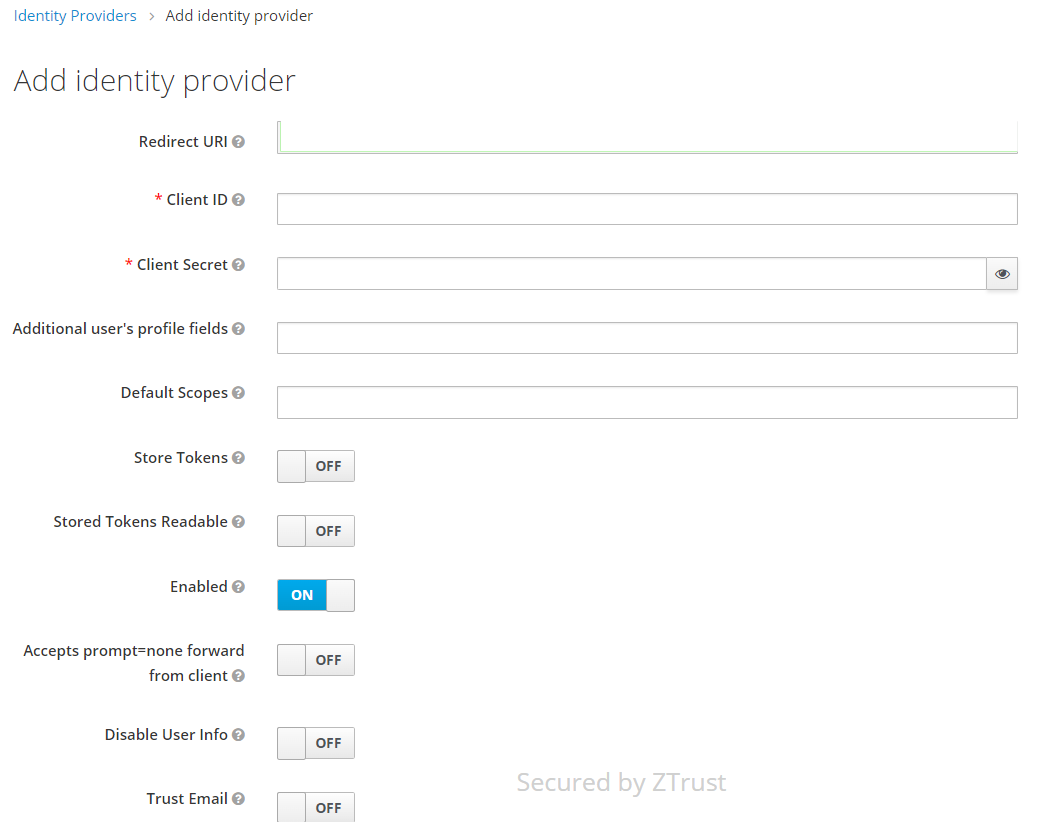Click help icon beside Store Tokens
1051x822 pixels.
coord(238,458)
